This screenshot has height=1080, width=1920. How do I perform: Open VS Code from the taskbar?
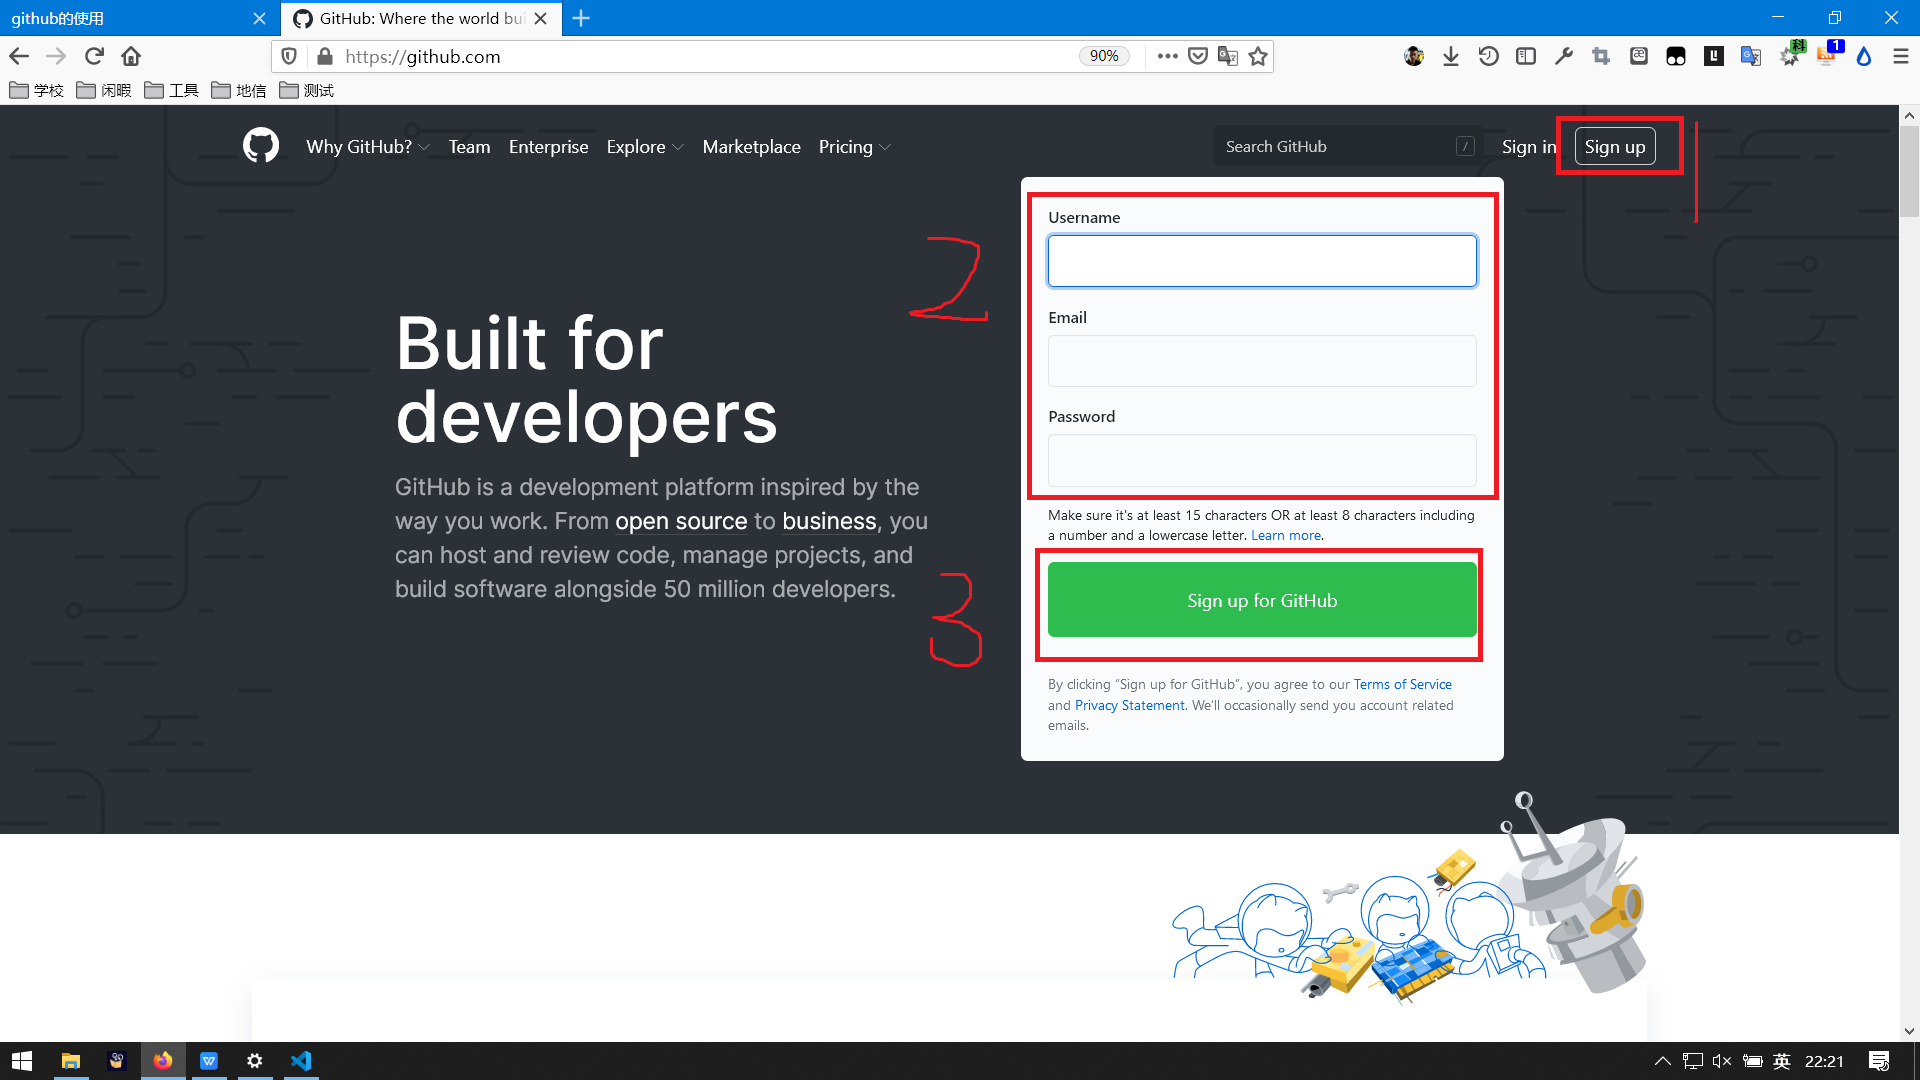(x=301, y=1061)
